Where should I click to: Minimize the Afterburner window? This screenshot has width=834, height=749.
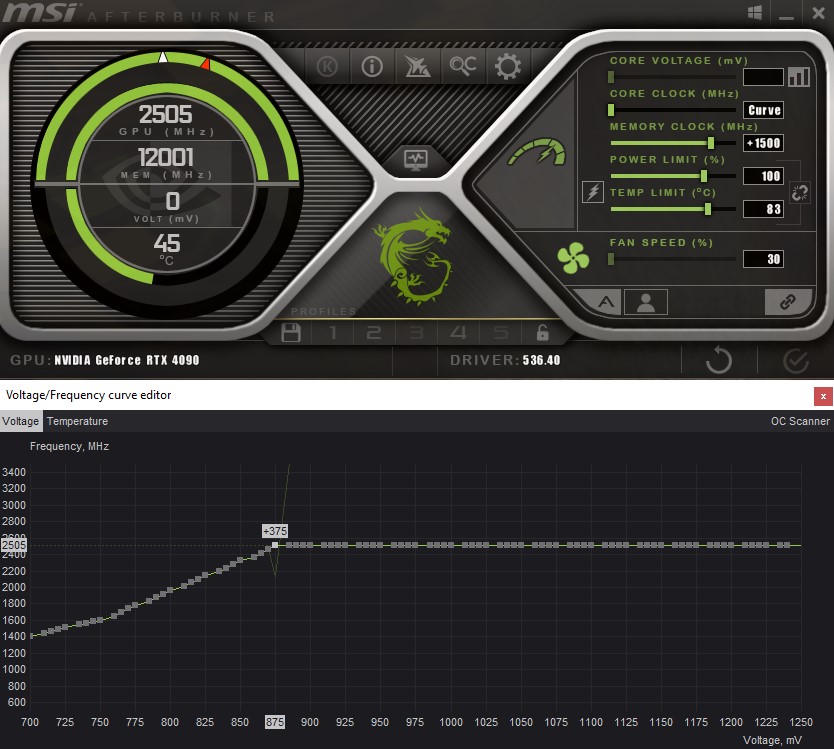pyautogui.click(x=787, y=18)
